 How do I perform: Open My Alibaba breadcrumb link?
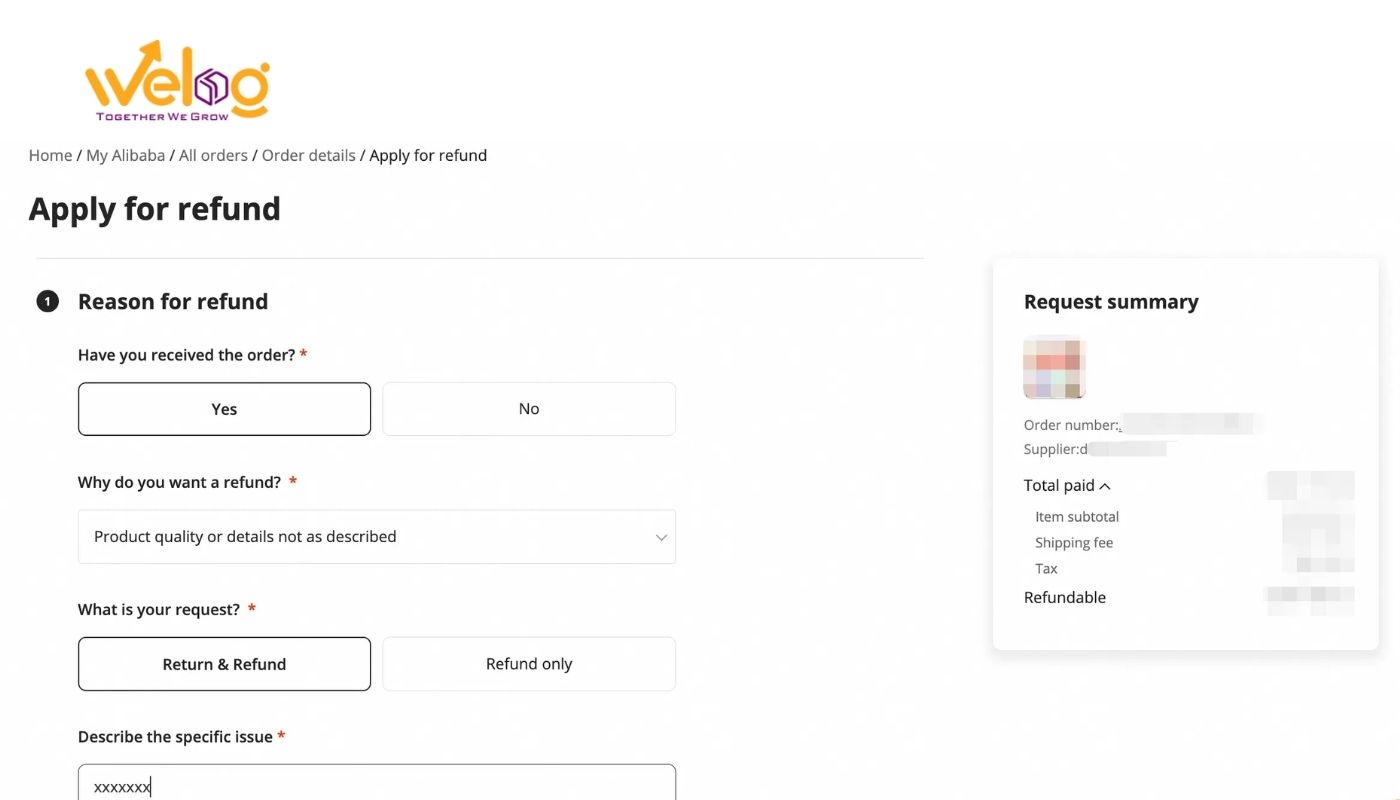(125, 155)
